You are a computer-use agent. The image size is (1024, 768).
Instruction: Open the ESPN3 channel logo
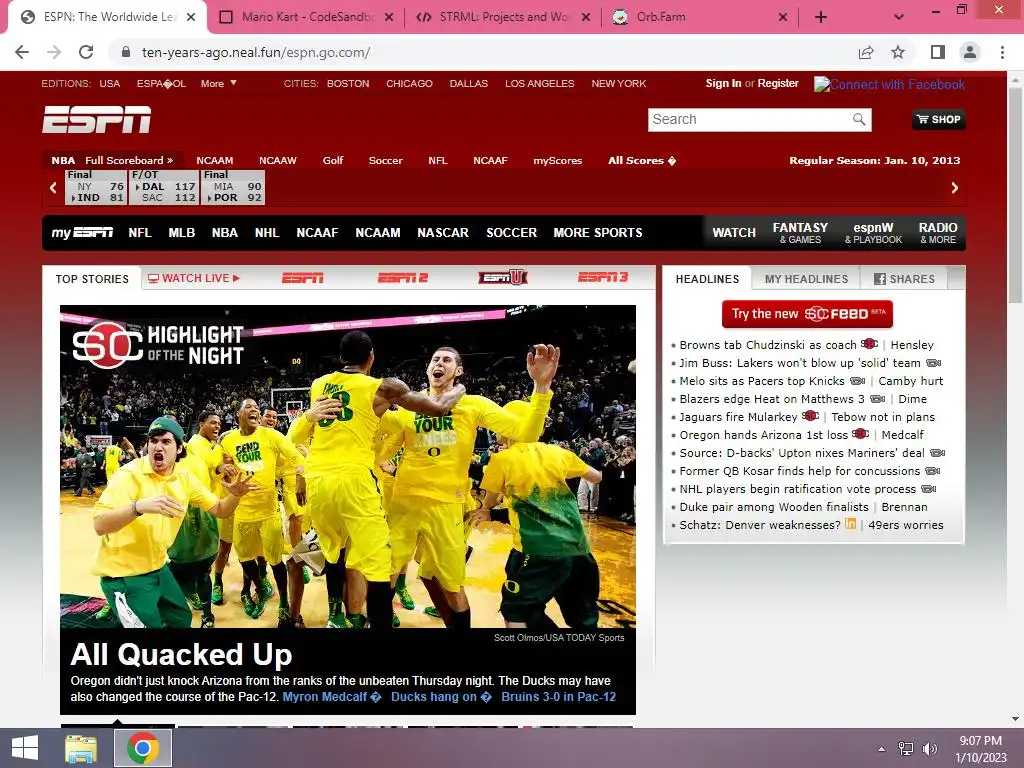click(x=603, y=278)
